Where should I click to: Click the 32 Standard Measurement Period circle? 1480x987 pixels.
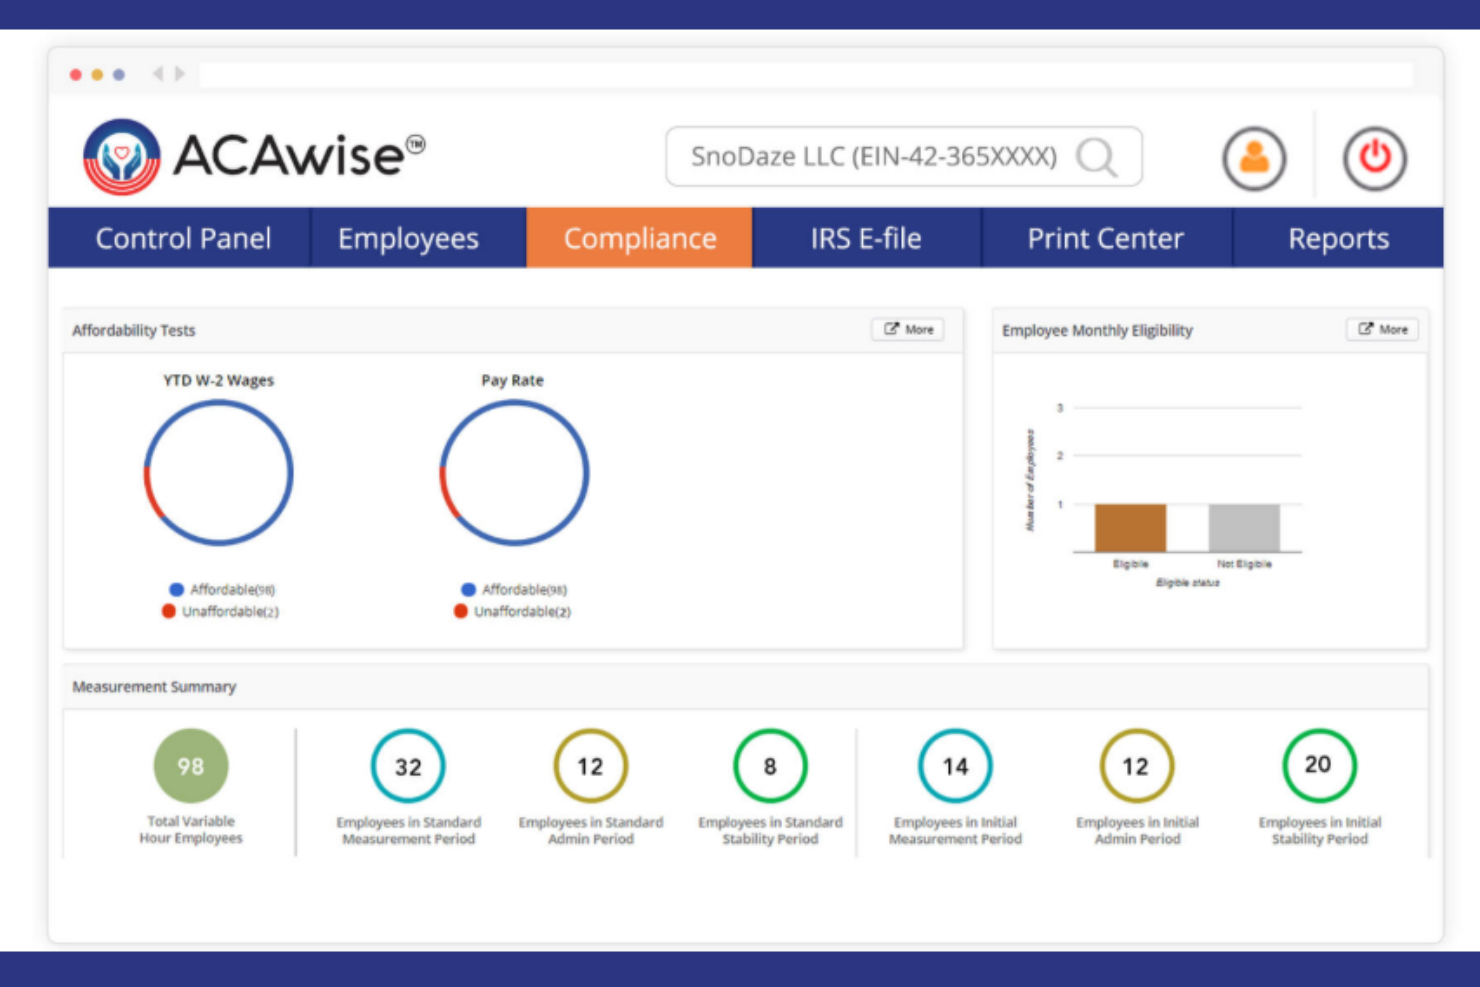pyautogui.click(x=408, y=766)
